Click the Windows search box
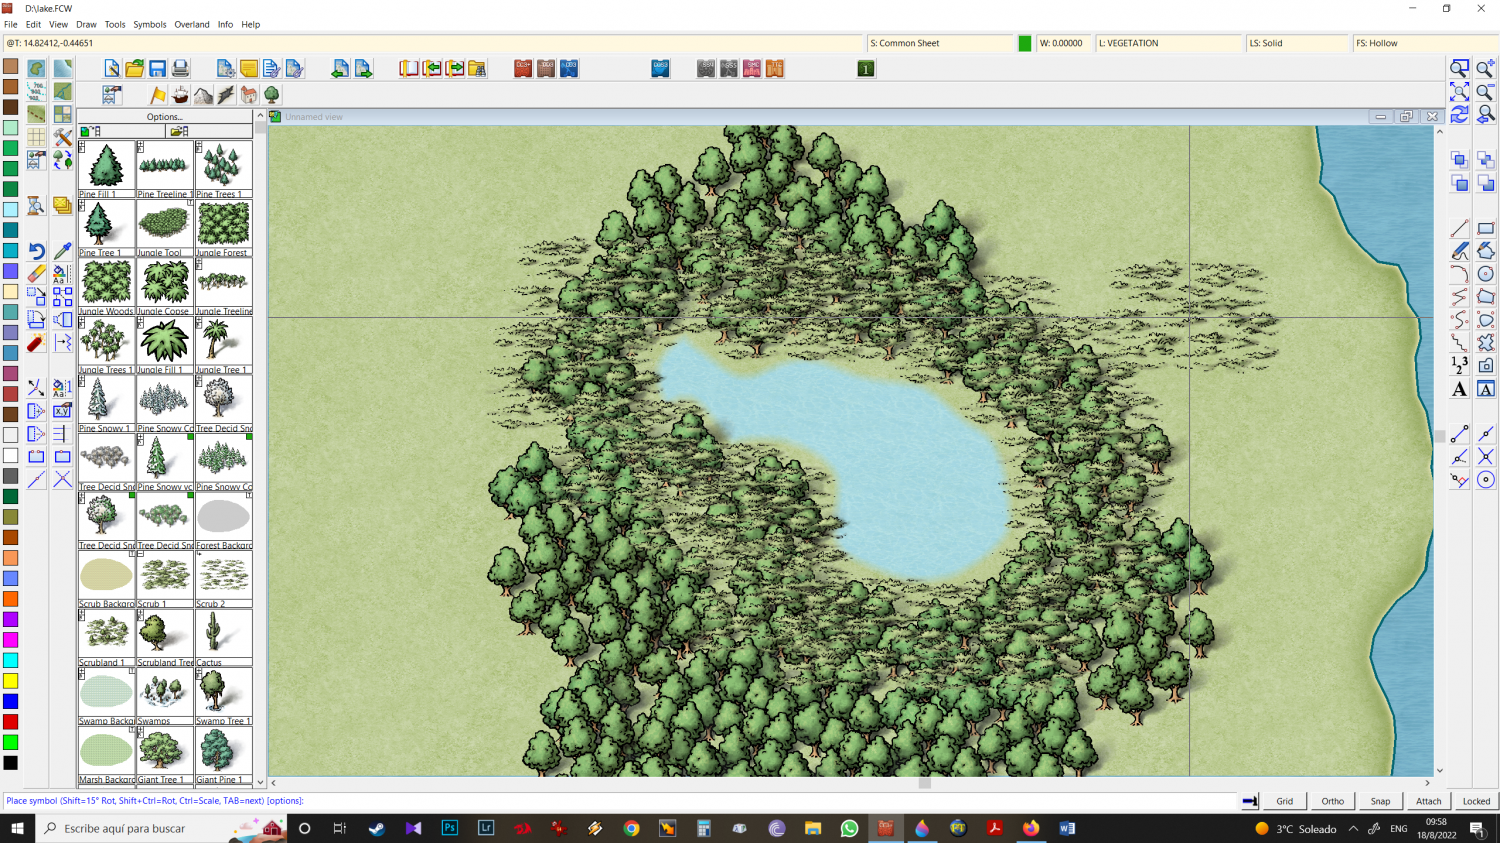Image resolution: width=1500 pixels, height=843 pixels. click(x=160, y=828)
